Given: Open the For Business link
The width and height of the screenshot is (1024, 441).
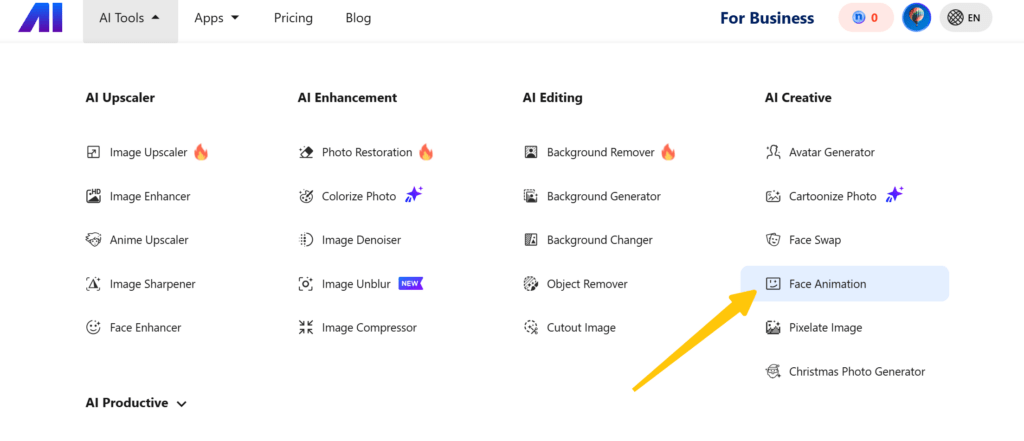Looking at the screenshot, I should point(767,18).
